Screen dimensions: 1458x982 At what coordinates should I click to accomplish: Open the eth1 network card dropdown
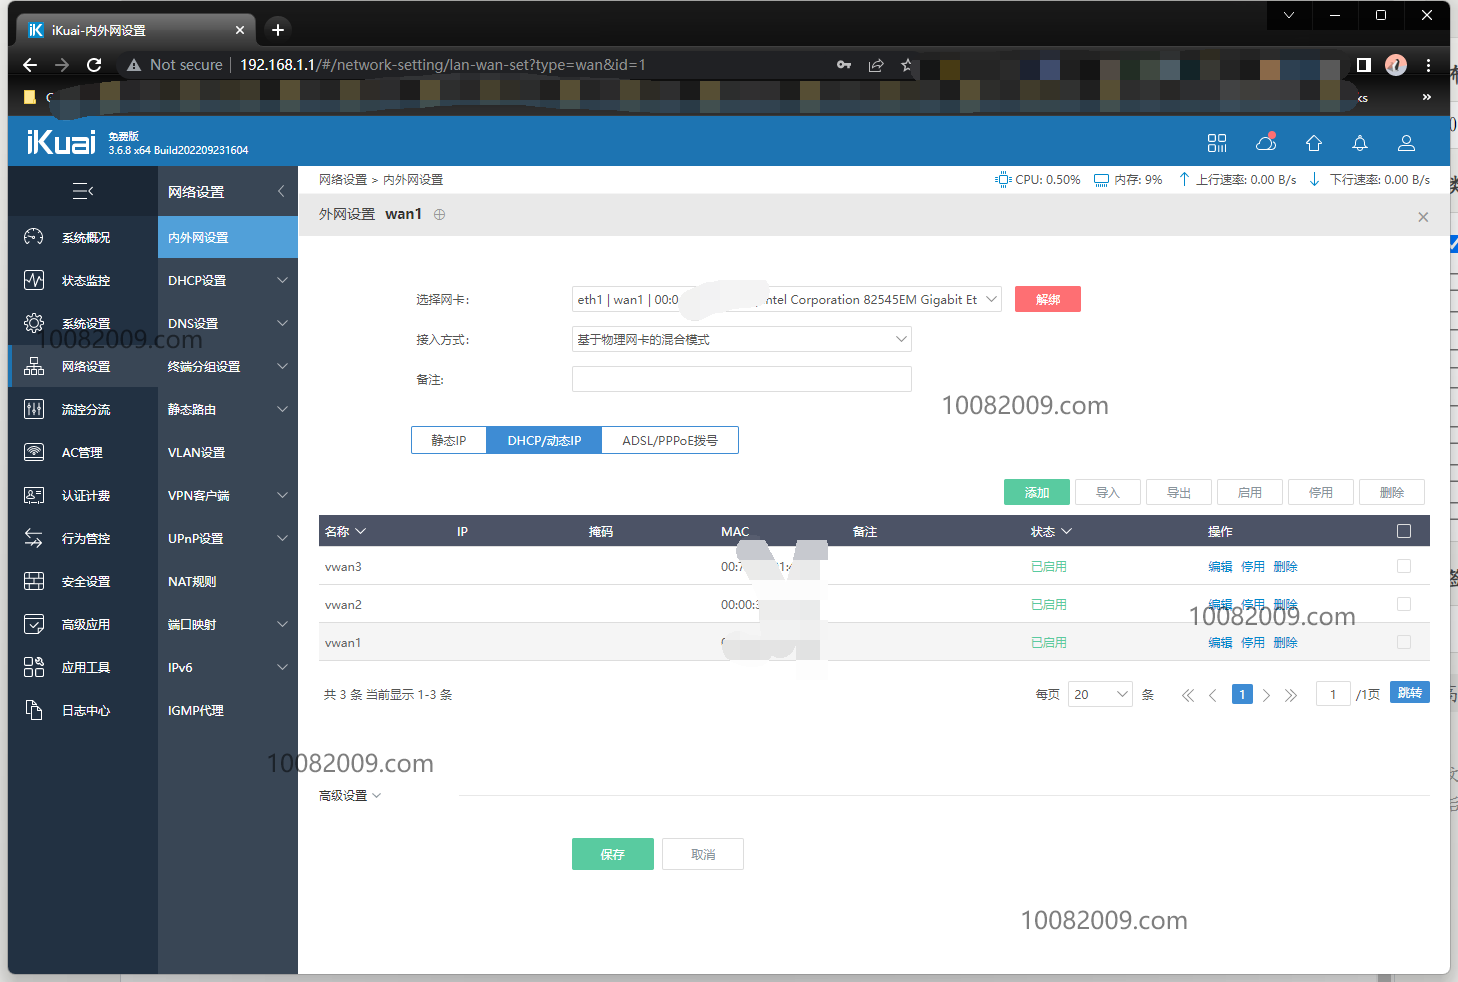point(786,299)
